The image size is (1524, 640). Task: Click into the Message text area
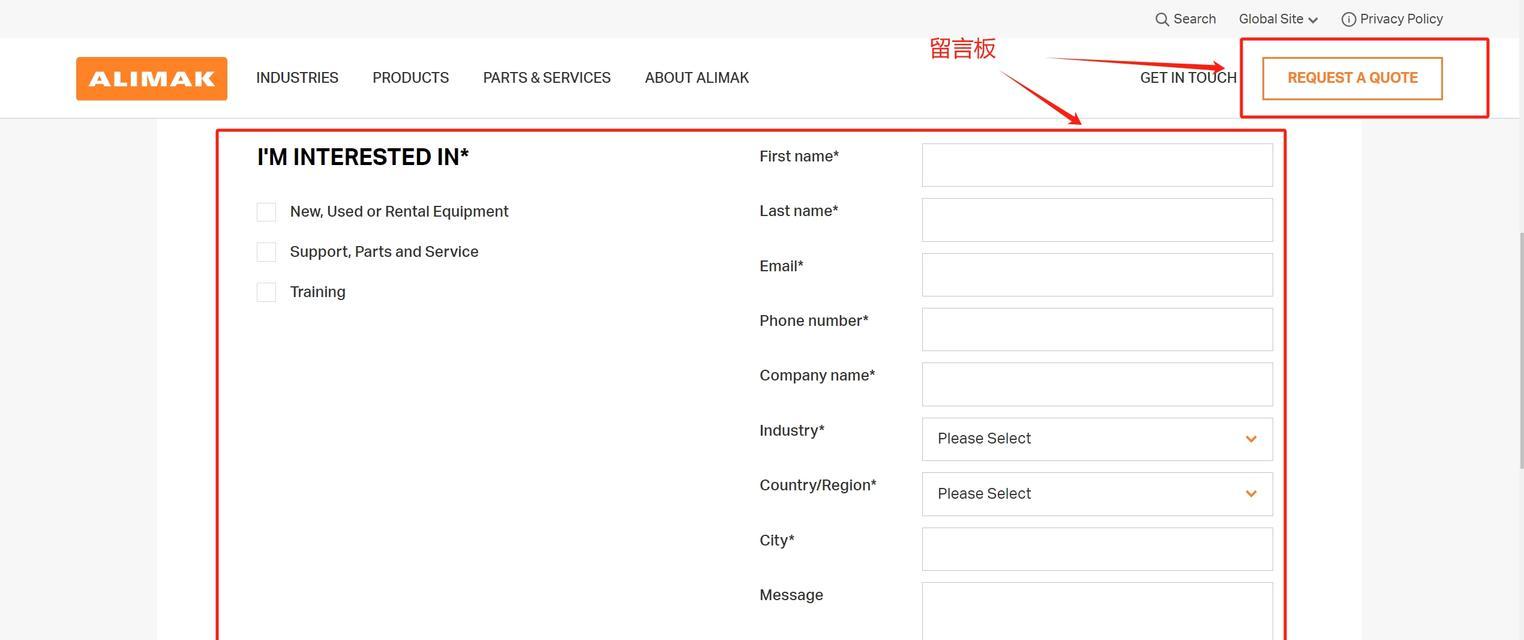point(1097,611)
